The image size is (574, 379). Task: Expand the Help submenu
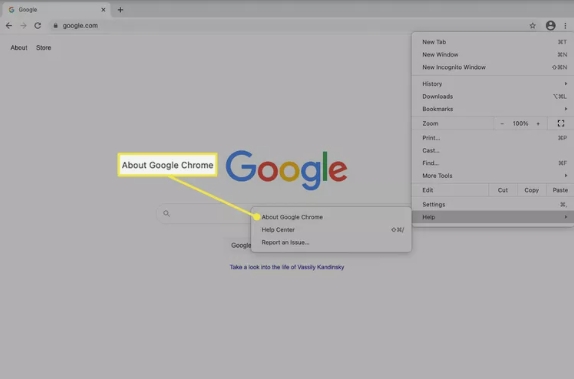[493, 217]
